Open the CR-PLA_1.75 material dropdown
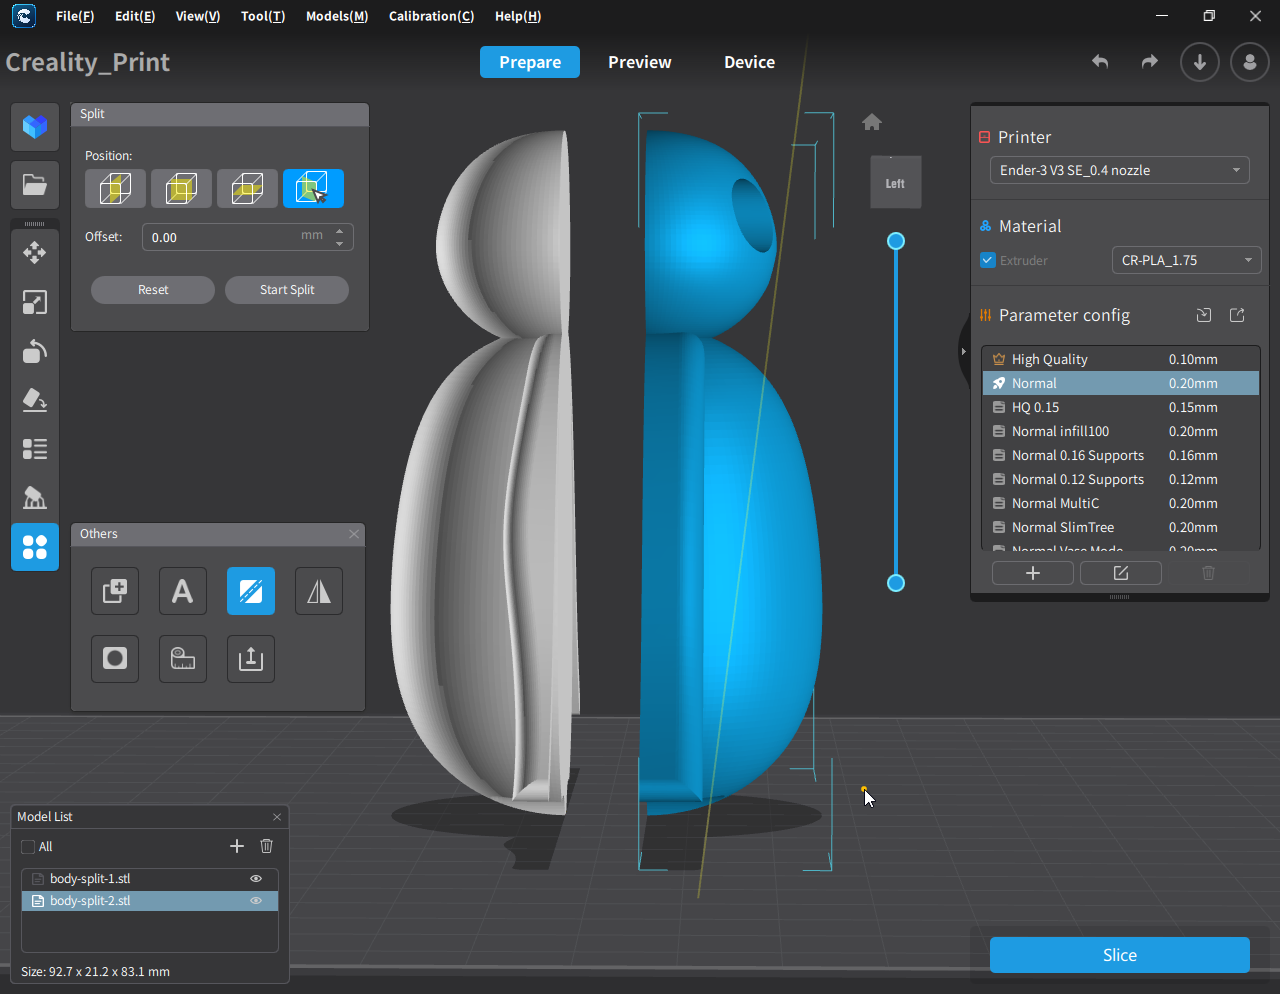 1186,260
